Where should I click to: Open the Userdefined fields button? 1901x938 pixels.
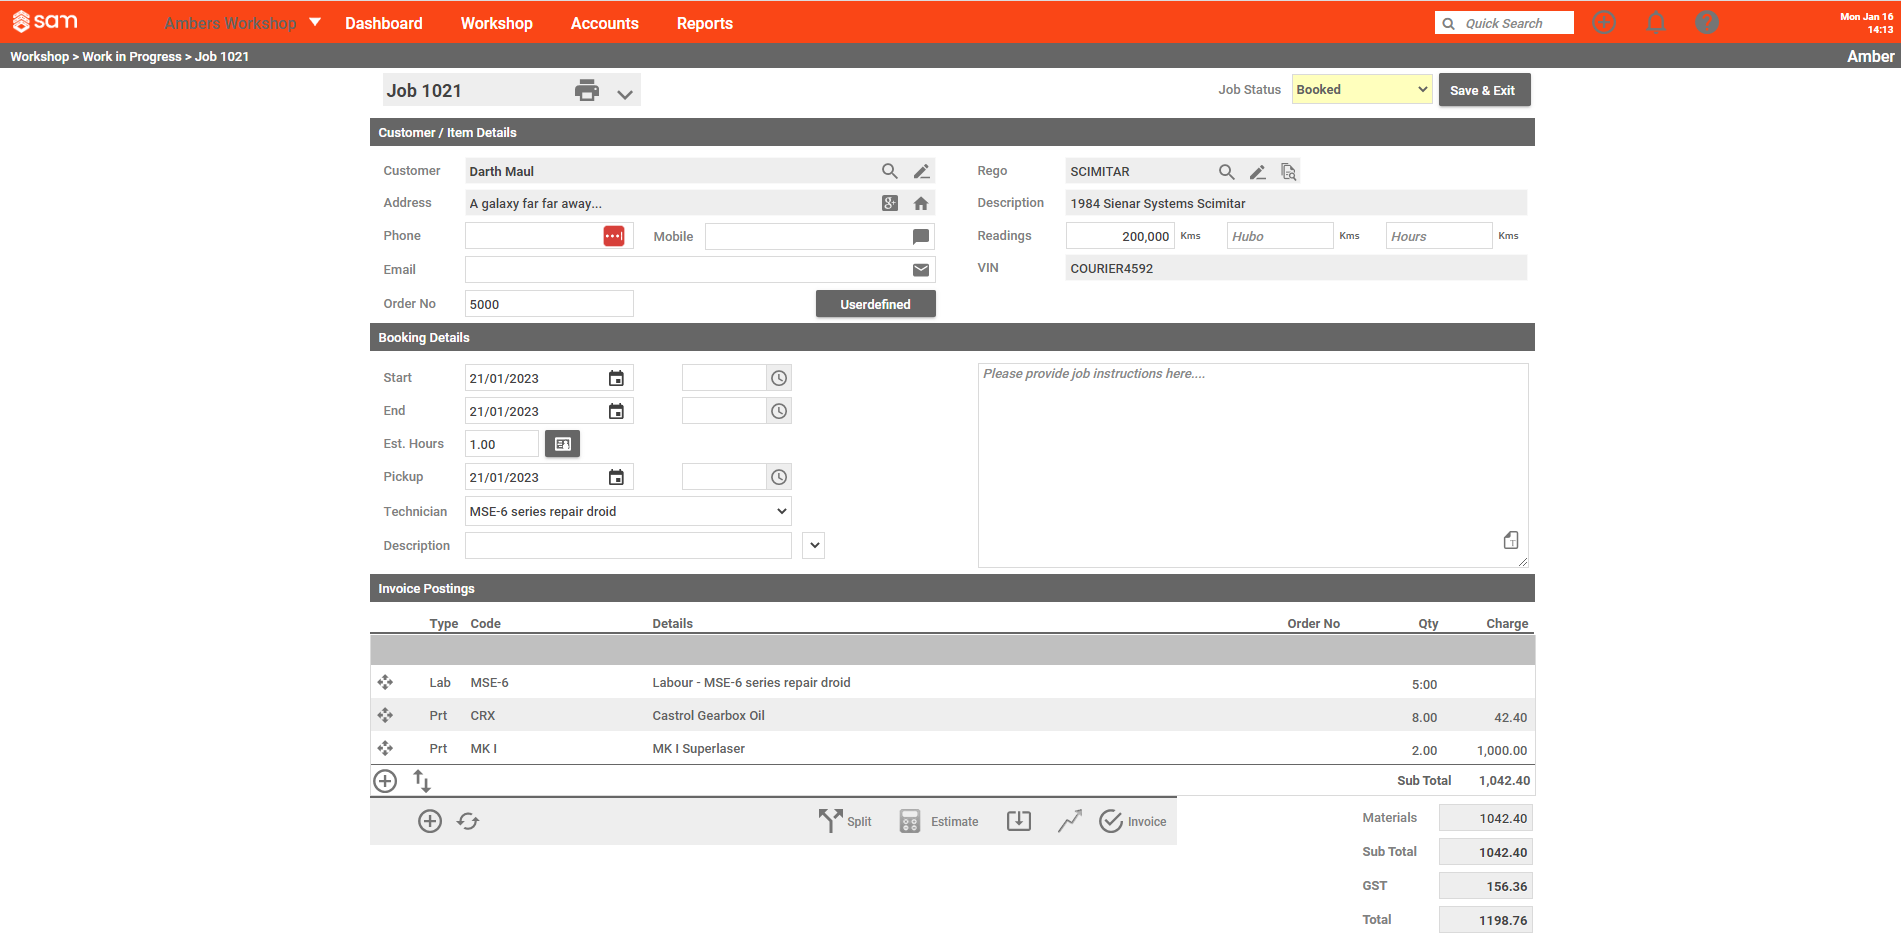875,303
